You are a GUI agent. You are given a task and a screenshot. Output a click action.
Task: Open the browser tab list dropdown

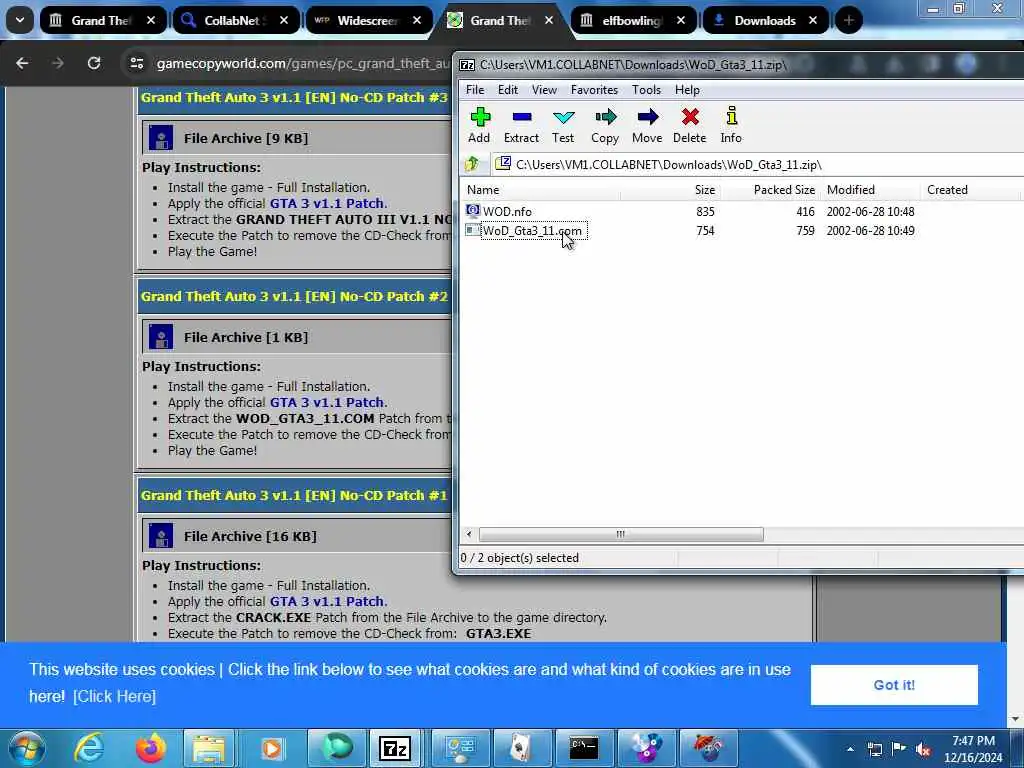click(20, 20)
